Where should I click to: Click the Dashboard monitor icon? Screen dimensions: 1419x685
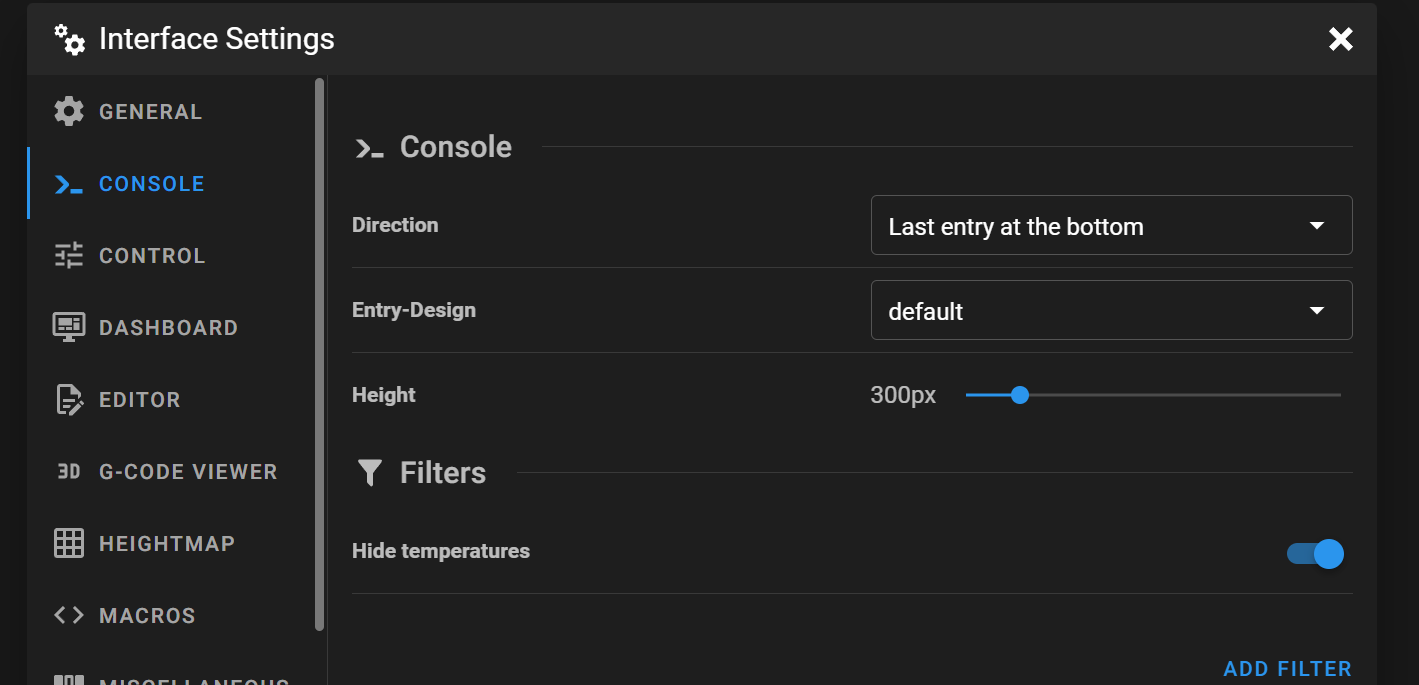pos(68,327)
